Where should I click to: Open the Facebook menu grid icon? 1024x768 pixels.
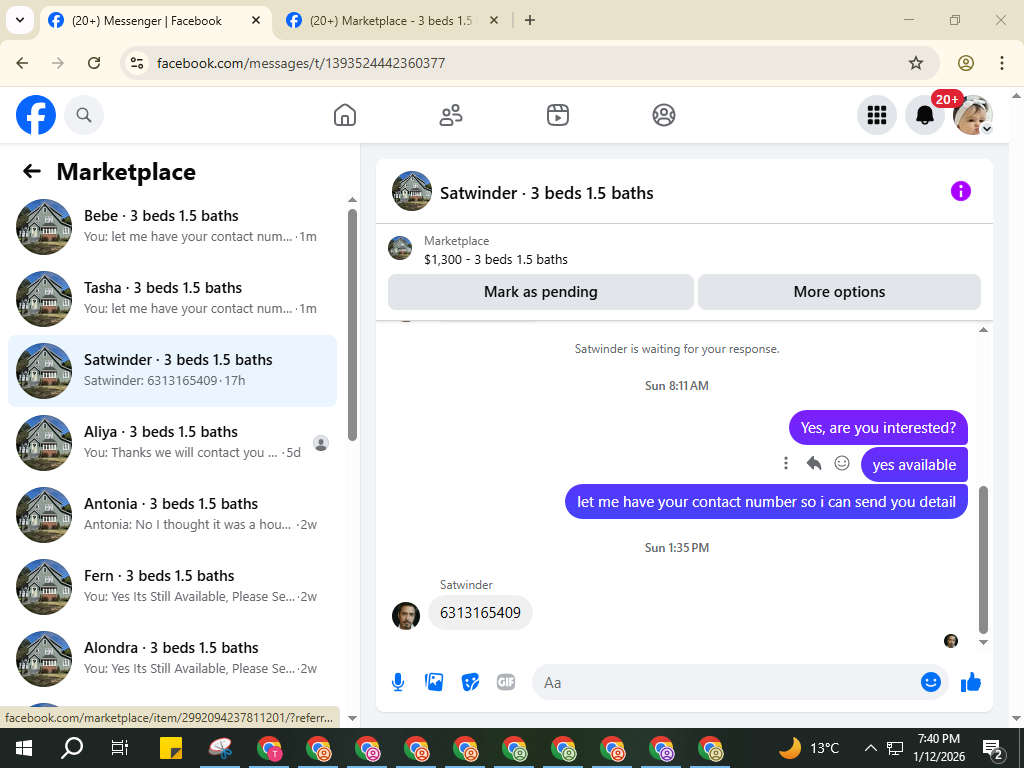(x=876, y=115)
